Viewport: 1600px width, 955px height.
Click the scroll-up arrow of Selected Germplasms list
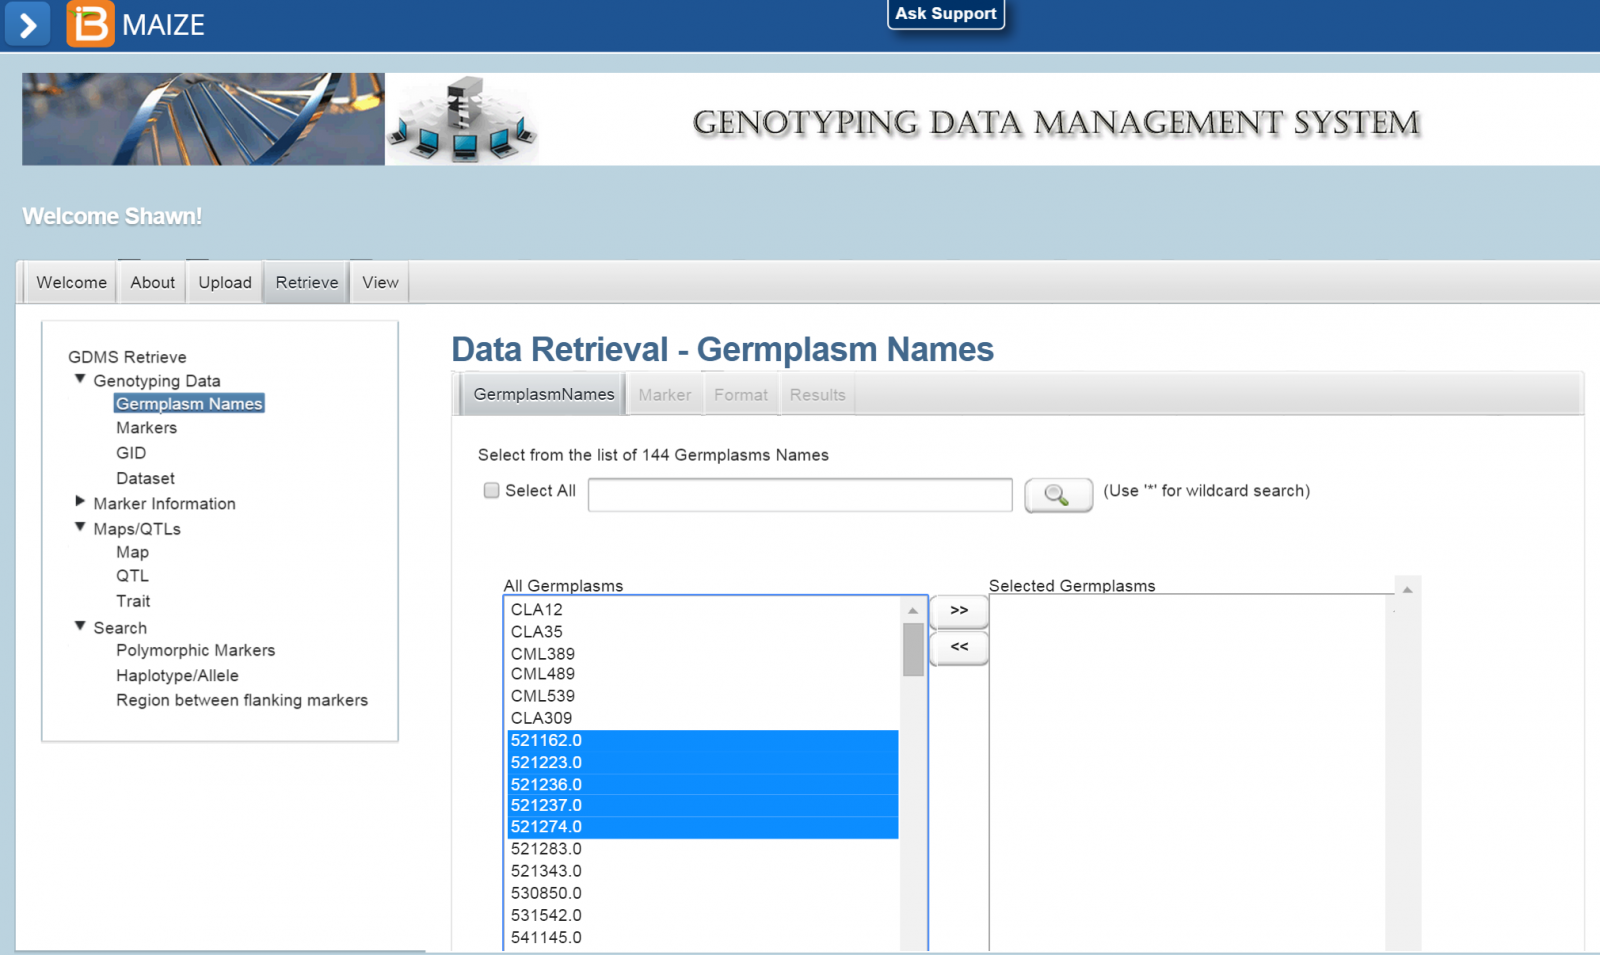(x=1407, y=590)
